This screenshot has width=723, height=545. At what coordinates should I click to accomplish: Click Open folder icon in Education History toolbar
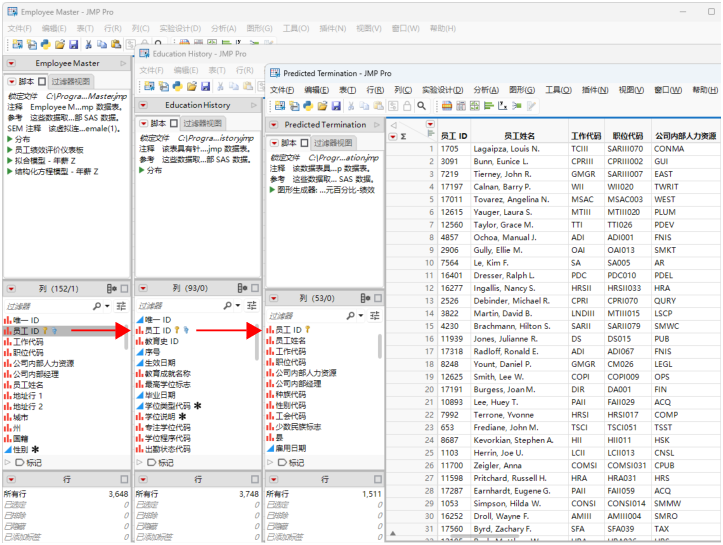tap(192, 86)
